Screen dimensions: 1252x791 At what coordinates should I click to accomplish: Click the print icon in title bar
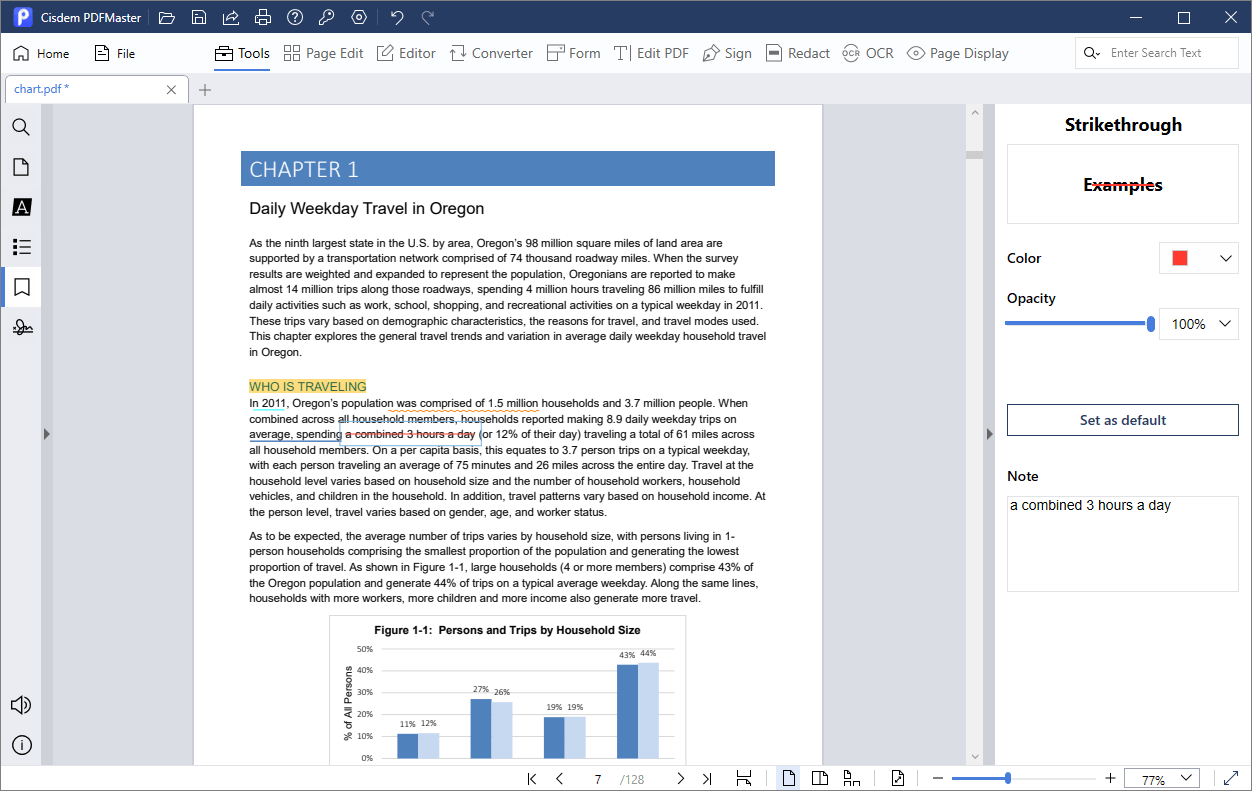tap(262, 18)
